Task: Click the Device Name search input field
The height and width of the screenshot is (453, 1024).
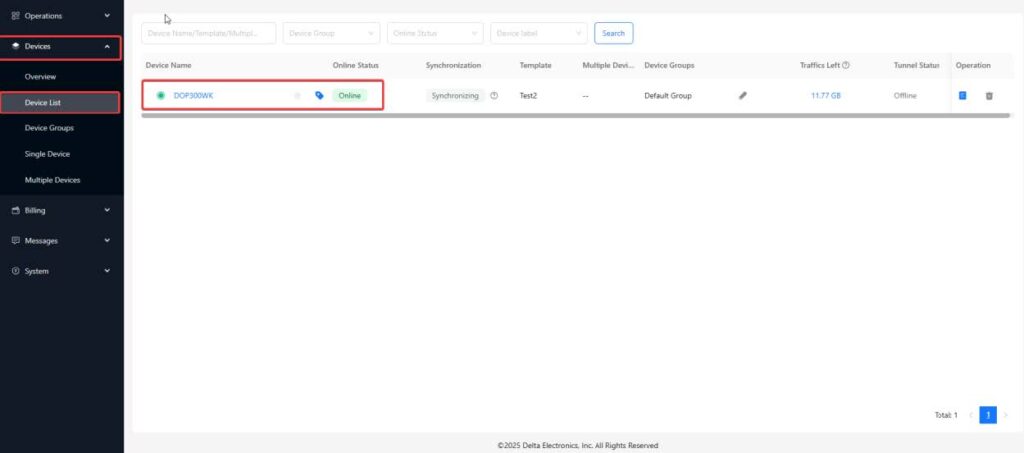Action: tap(208, 33)
